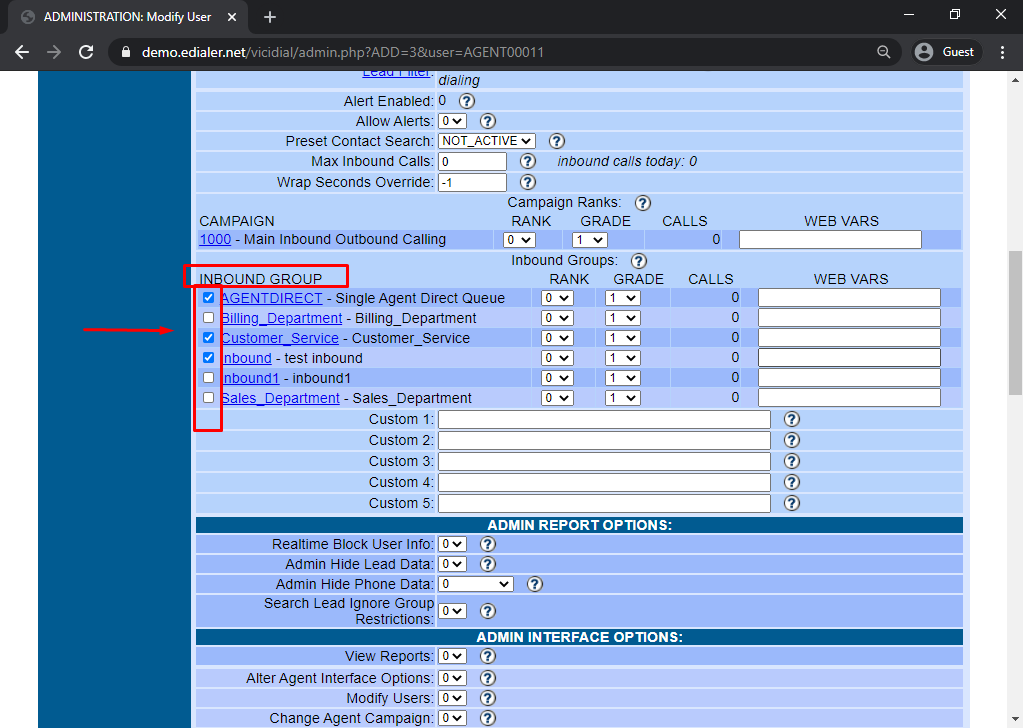Go back using the browser back arrow

[x=22, y=52]
